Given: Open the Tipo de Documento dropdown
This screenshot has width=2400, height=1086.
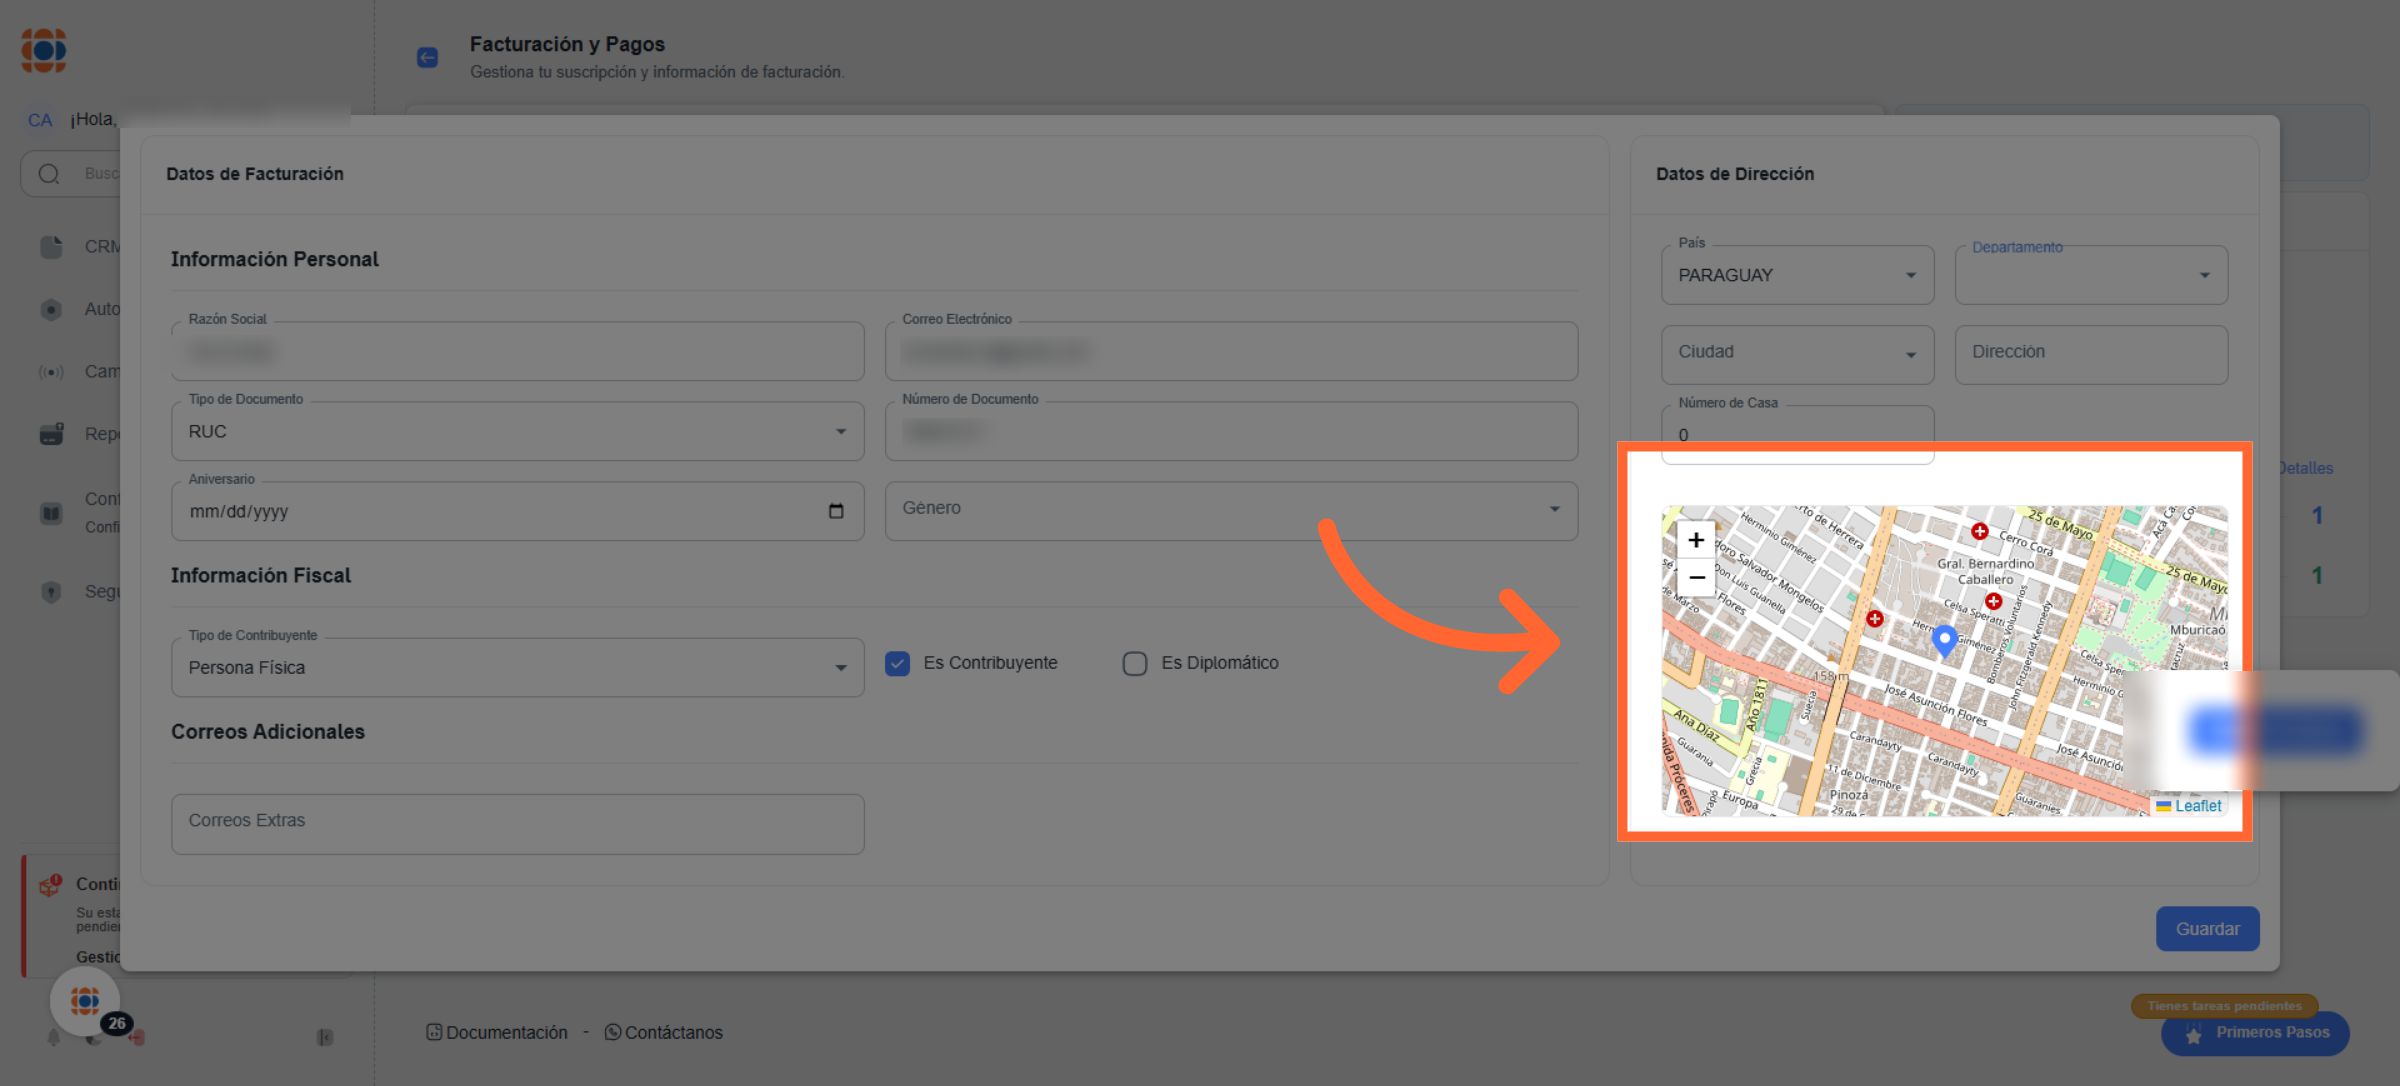Looking at the screenshot, I should point(517,432).
